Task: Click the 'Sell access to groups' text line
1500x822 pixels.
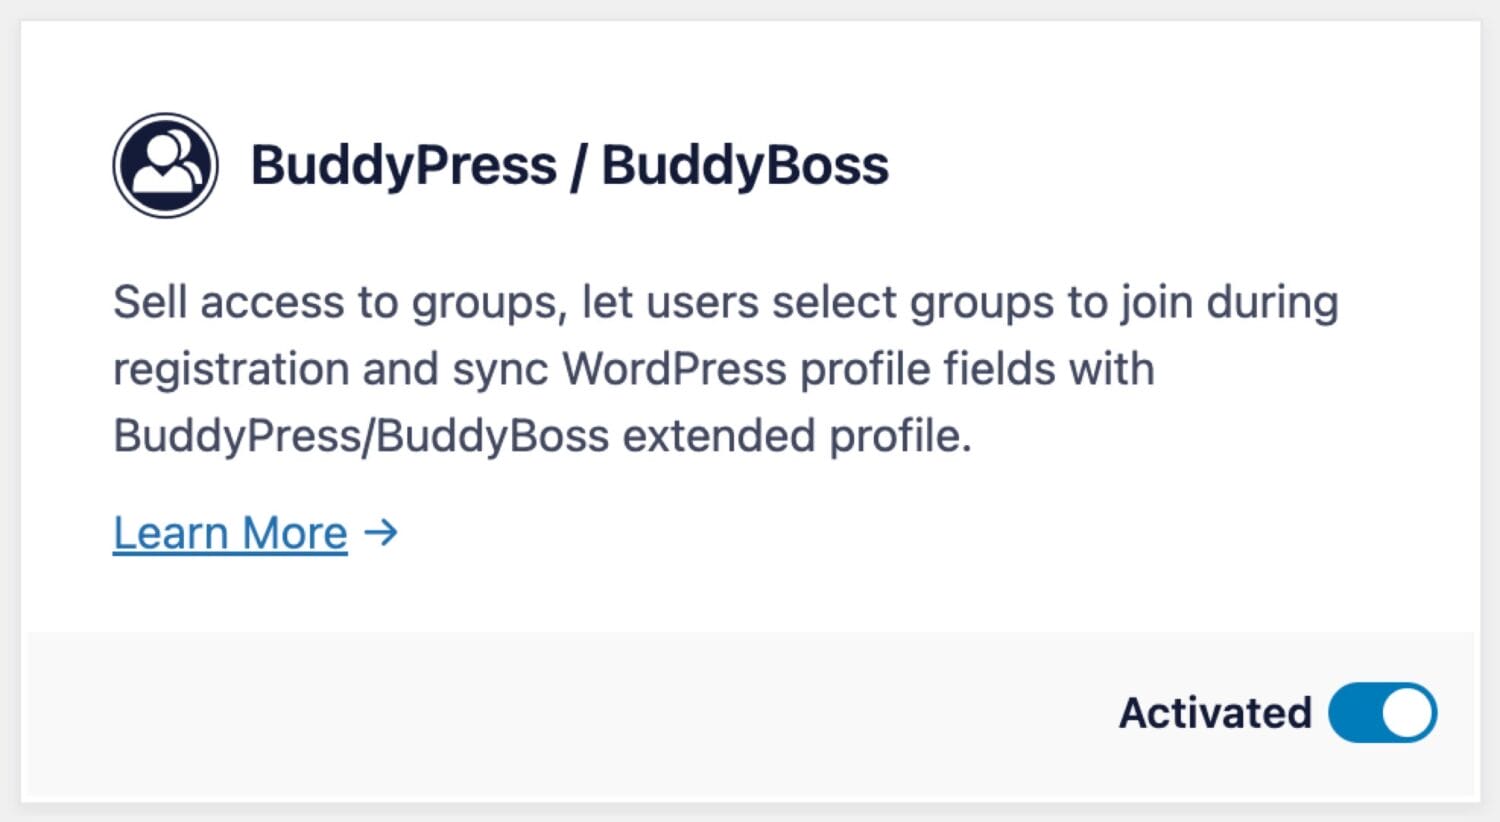Action: [x=725, y=302]
